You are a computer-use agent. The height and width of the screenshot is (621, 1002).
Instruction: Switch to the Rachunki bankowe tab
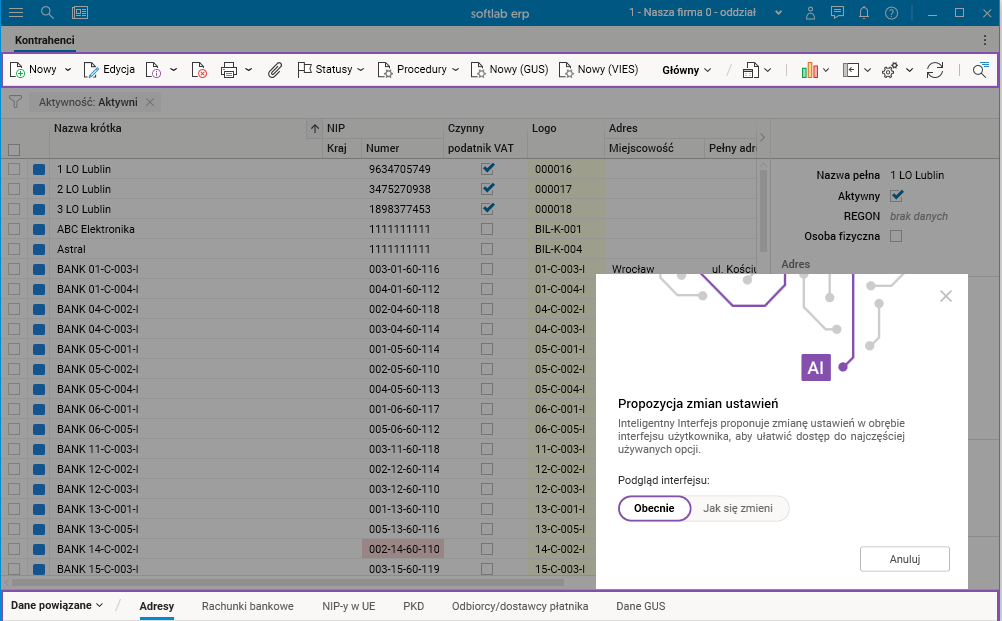[x=248, y=606]
